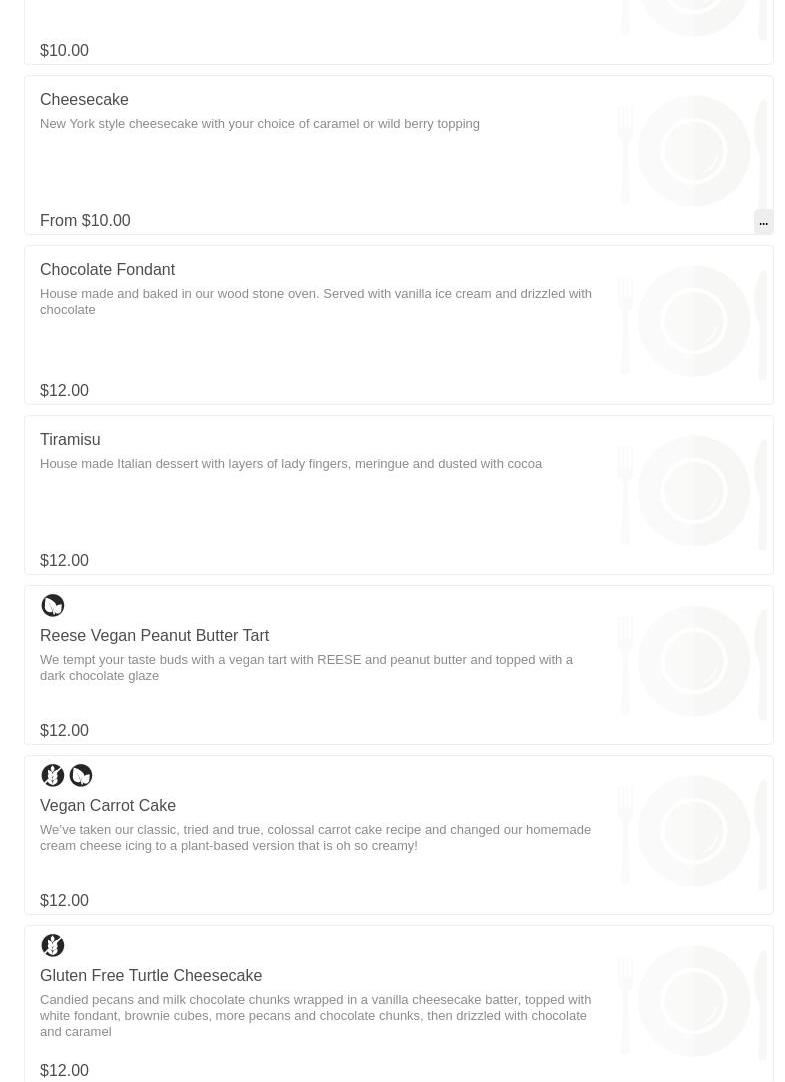
Task: Click the From $10.00 Cheesecake price
Action: coord(85,220)
